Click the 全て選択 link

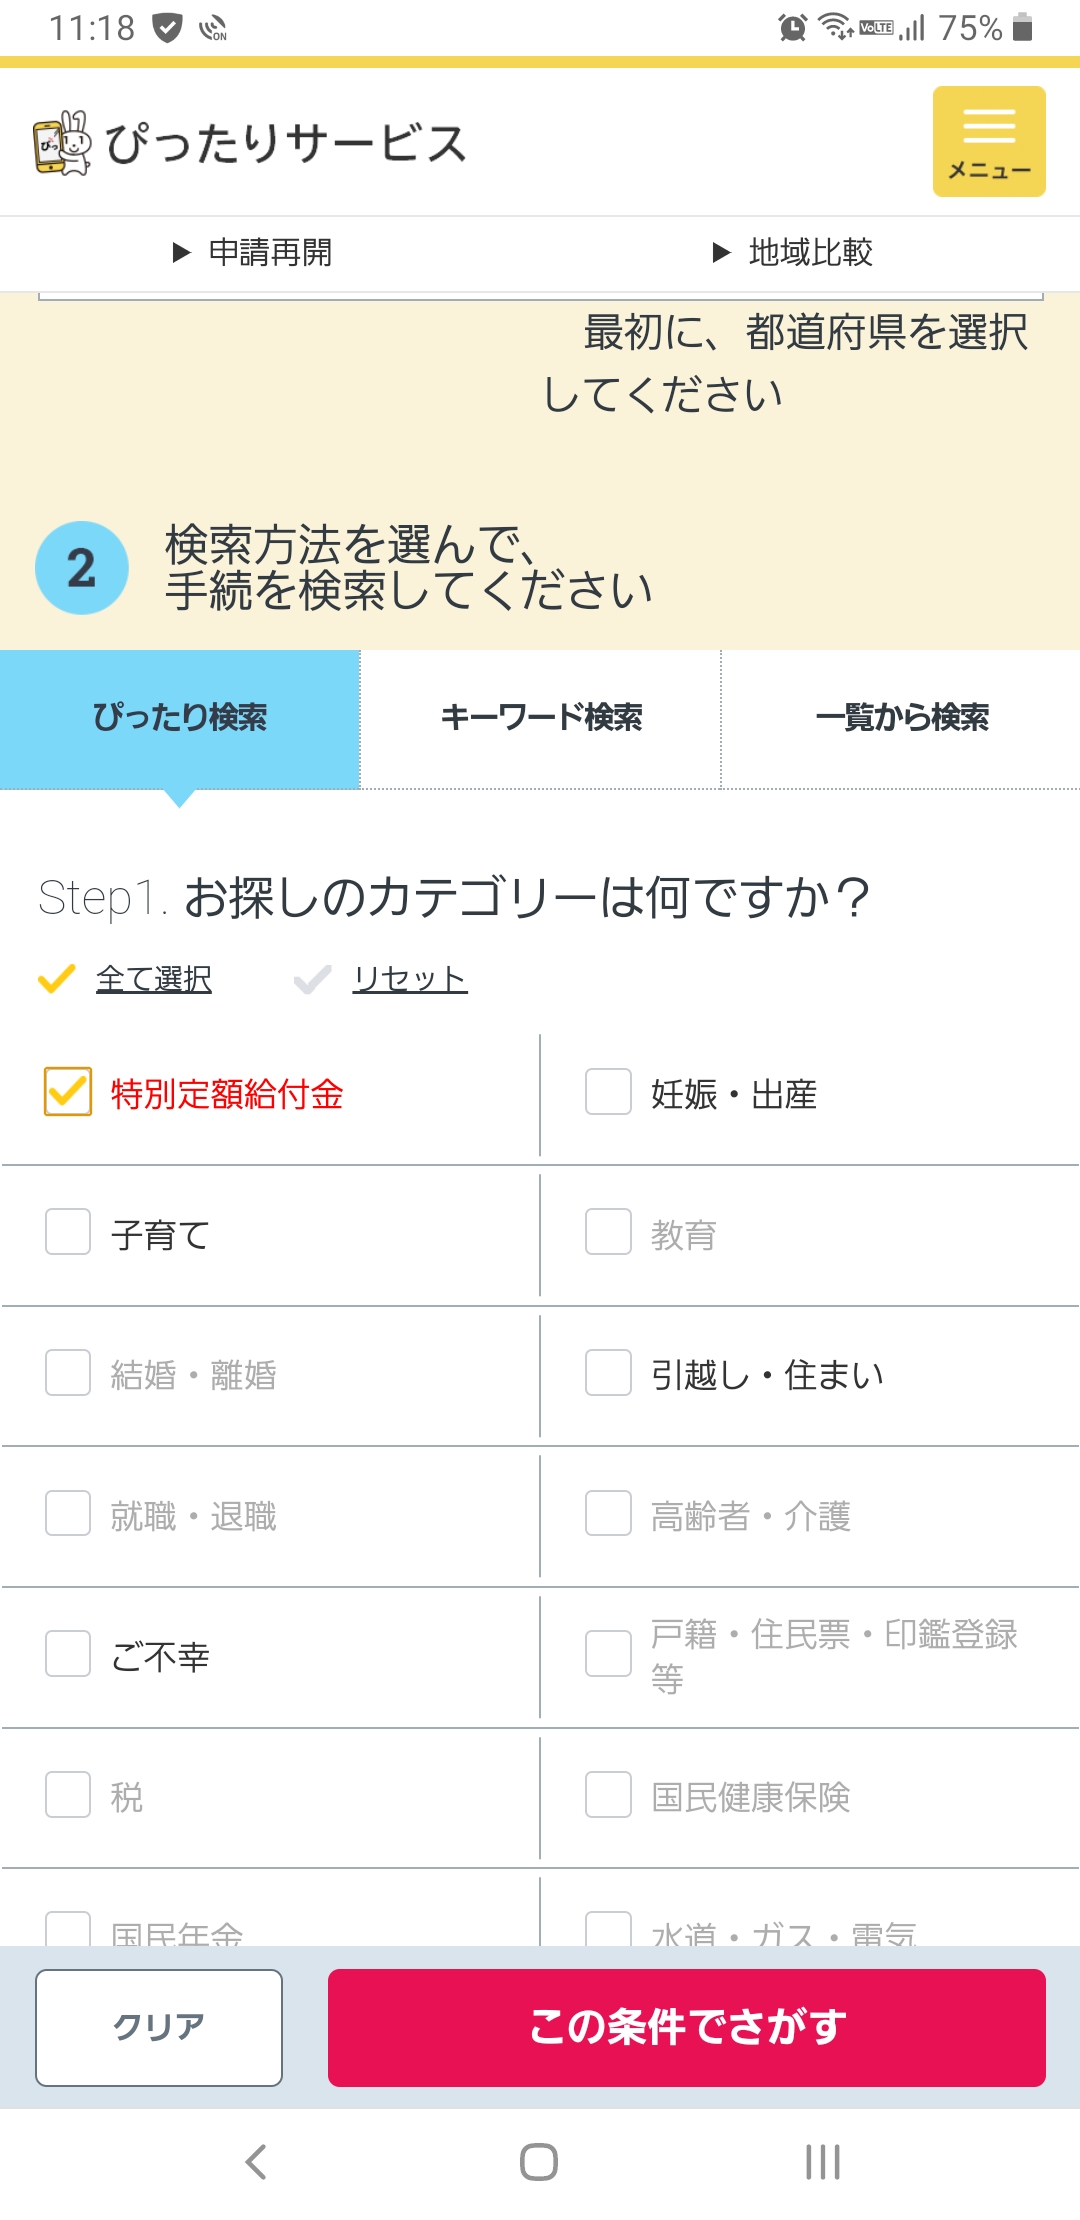[x=154, y=978]
